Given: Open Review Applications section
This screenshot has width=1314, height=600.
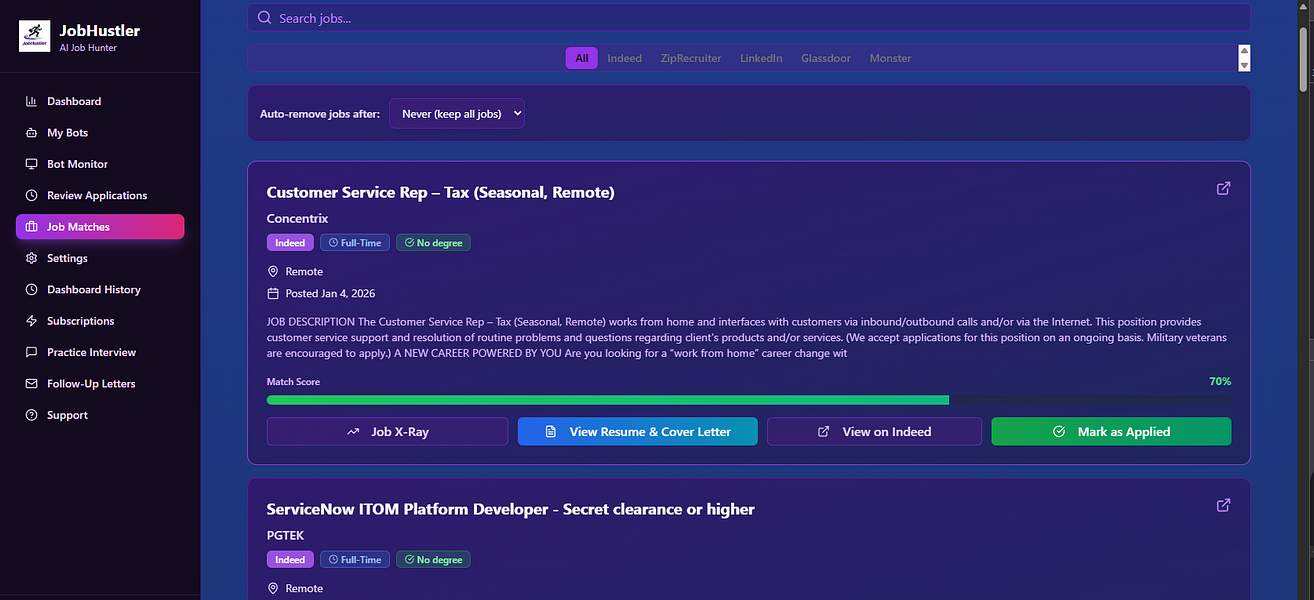Looking at the screenshot, I should pos(100,195).
